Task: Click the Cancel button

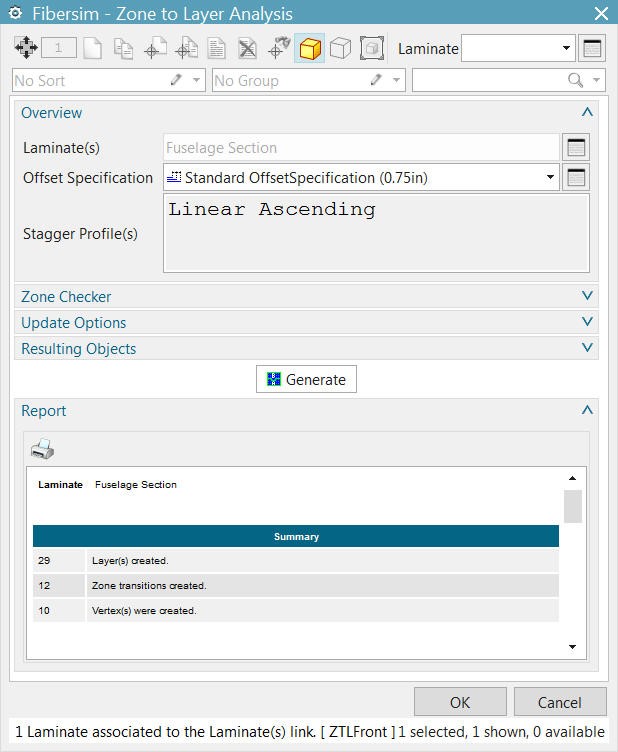Action: pyautogui.click(x=559, y=702)
